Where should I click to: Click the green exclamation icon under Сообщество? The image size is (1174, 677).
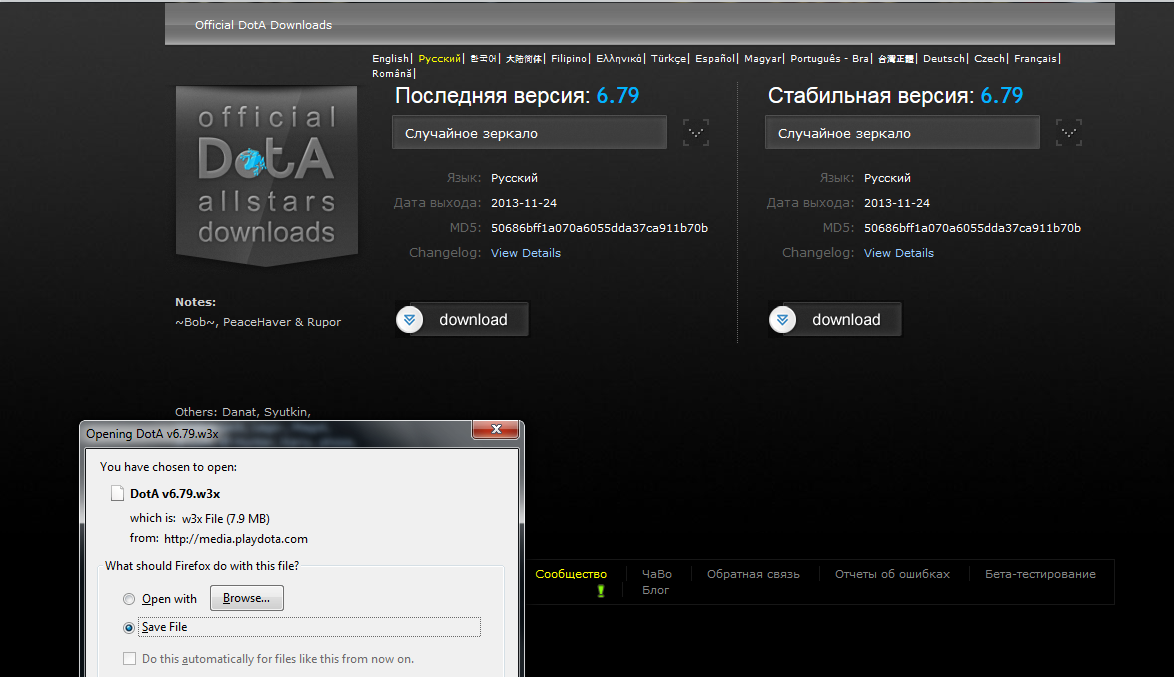pyautogui.click(x=600, y=591)
